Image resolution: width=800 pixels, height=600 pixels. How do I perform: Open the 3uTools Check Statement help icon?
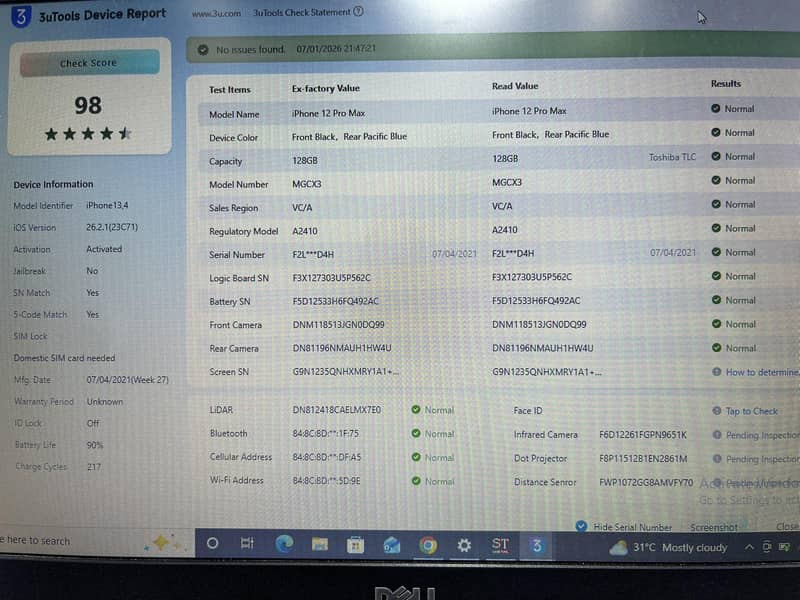point(359,11)
